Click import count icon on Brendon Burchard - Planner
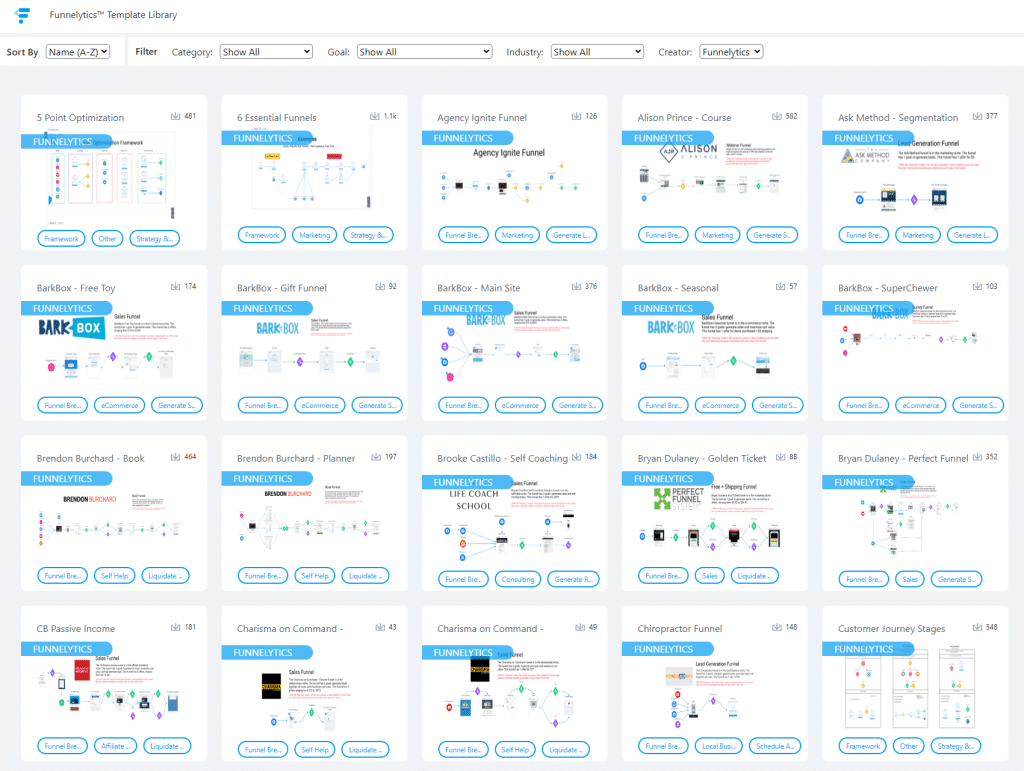Screen dimensions: 1024x771 click(x=376, y=457)
